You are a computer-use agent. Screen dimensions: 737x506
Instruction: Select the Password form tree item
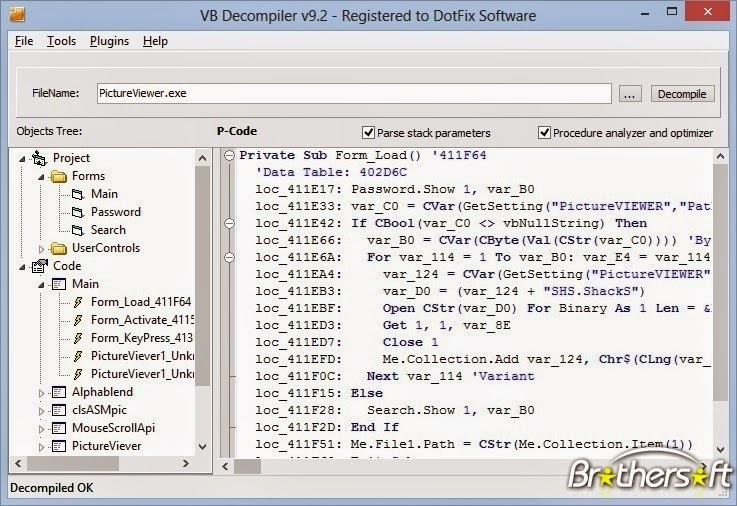pos(116,212)
